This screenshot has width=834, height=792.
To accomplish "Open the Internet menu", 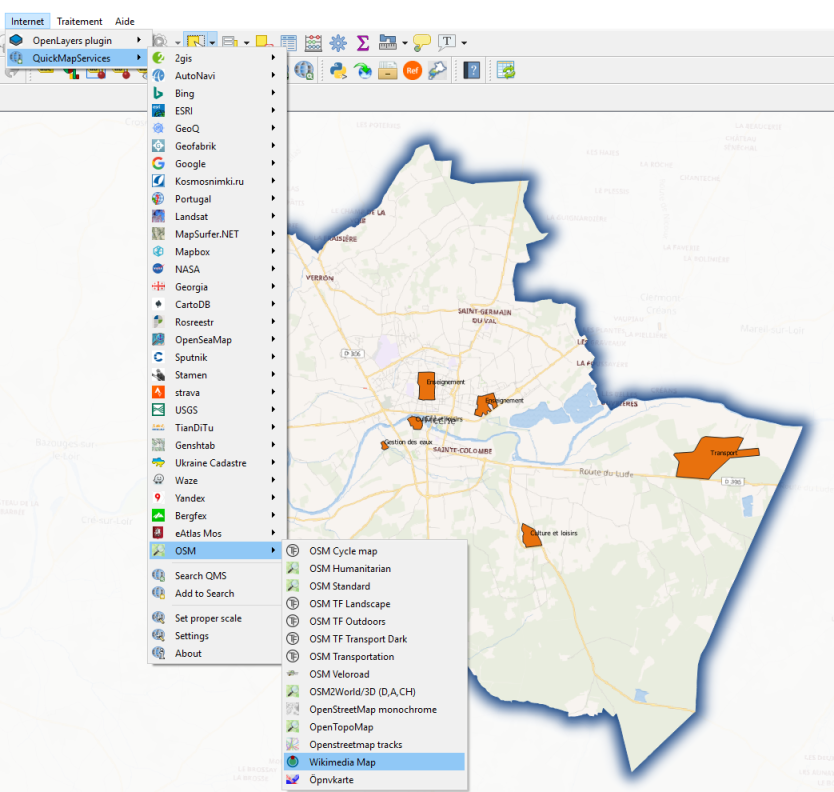I will tap(28, 21).
